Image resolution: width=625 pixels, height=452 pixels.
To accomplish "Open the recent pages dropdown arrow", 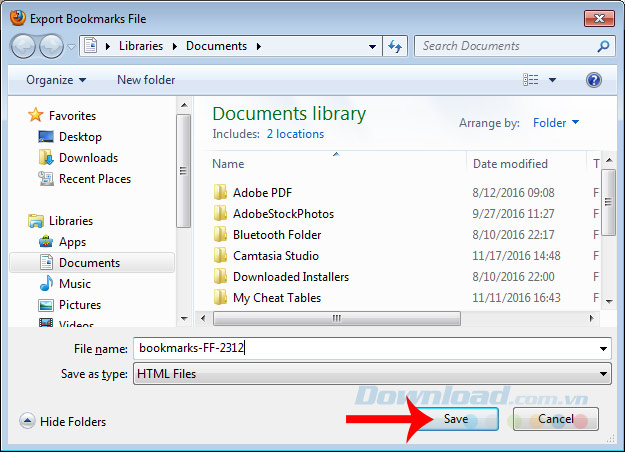I will click(71, 47).
